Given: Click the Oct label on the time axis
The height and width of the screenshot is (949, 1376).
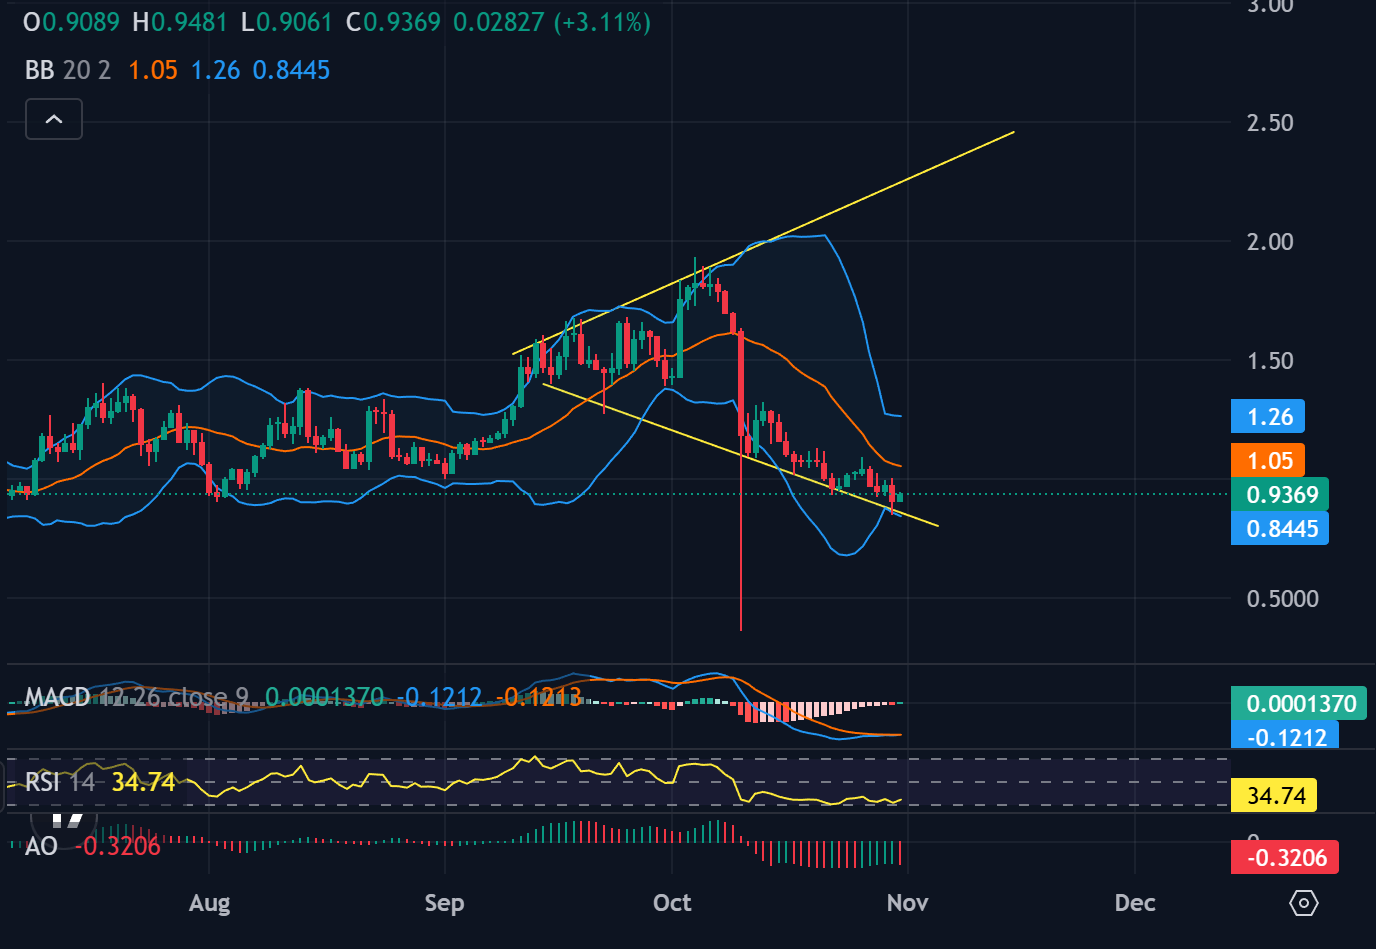Looking at the screenshot, I should [672, 903].
